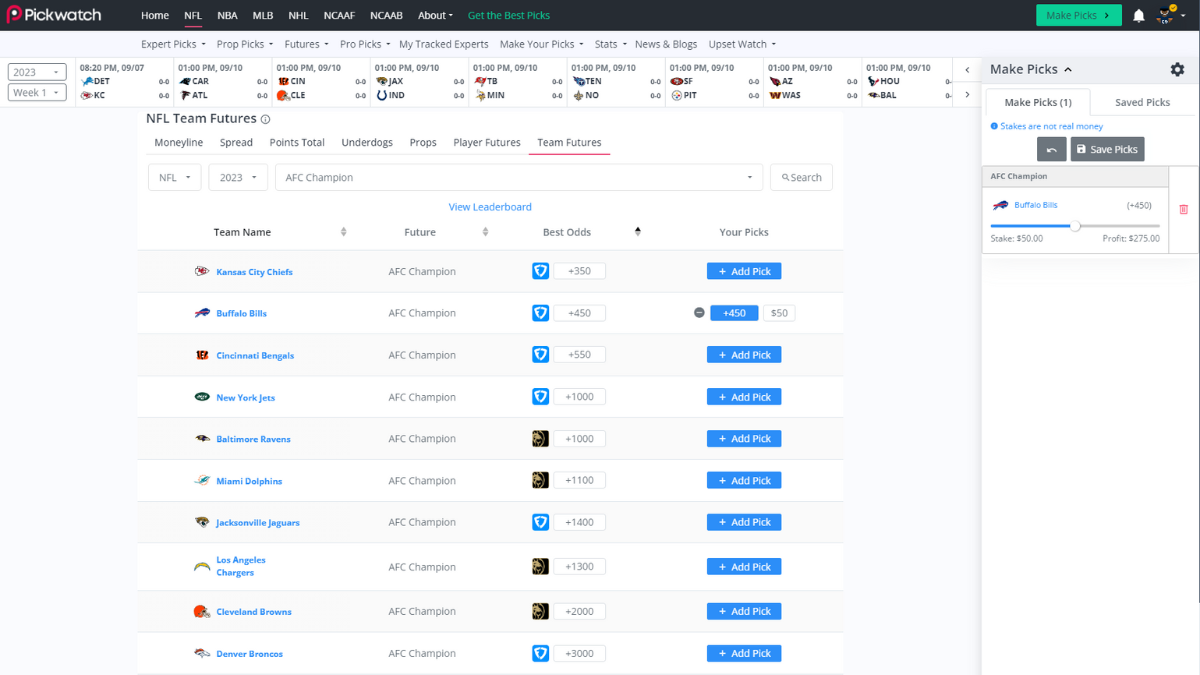The image size is (1200, 675).
Task: Open News & Blogs page
Action: pos(666,44)
